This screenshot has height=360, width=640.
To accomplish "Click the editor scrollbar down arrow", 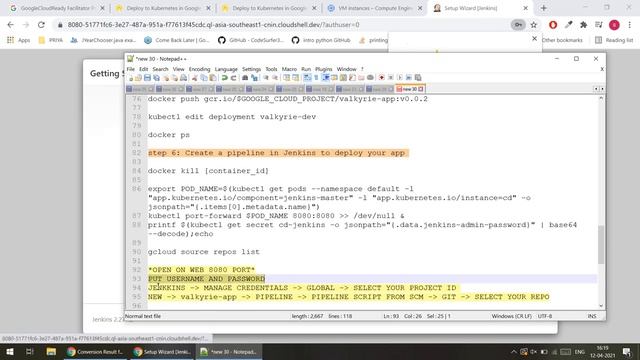I will 601,306.
